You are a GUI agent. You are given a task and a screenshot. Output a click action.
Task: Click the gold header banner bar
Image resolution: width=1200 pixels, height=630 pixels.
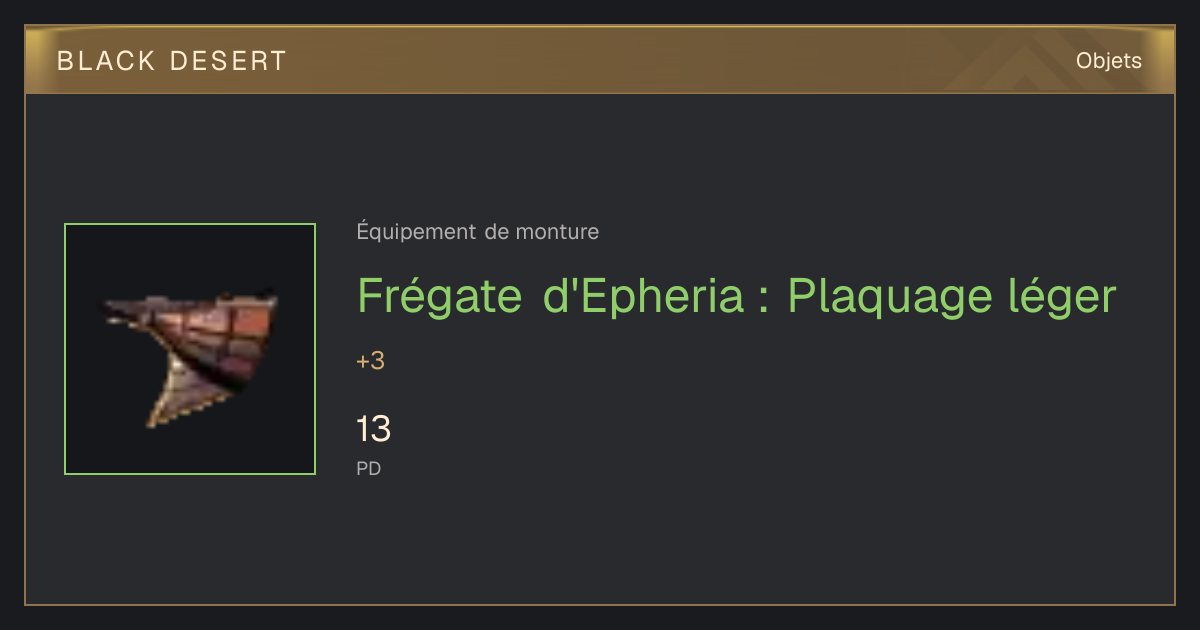tap(600, 60)
